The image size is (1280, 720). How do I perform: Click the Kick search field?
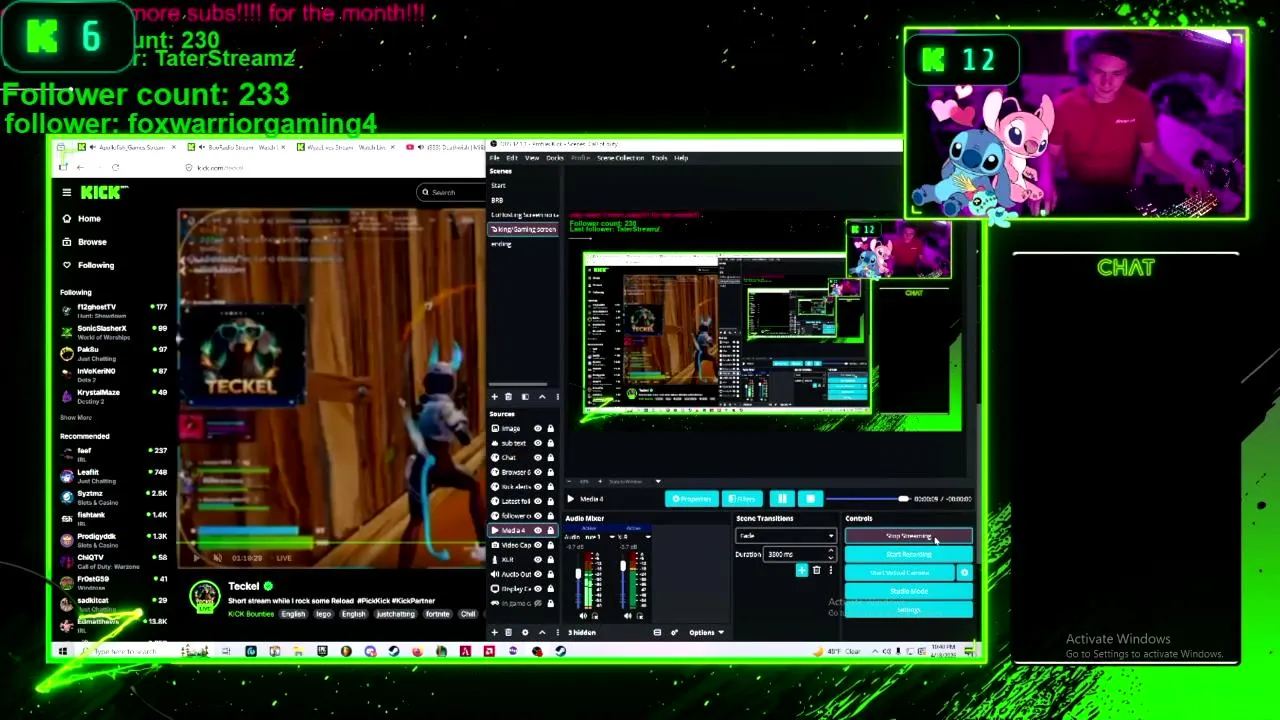click(452, 192)
